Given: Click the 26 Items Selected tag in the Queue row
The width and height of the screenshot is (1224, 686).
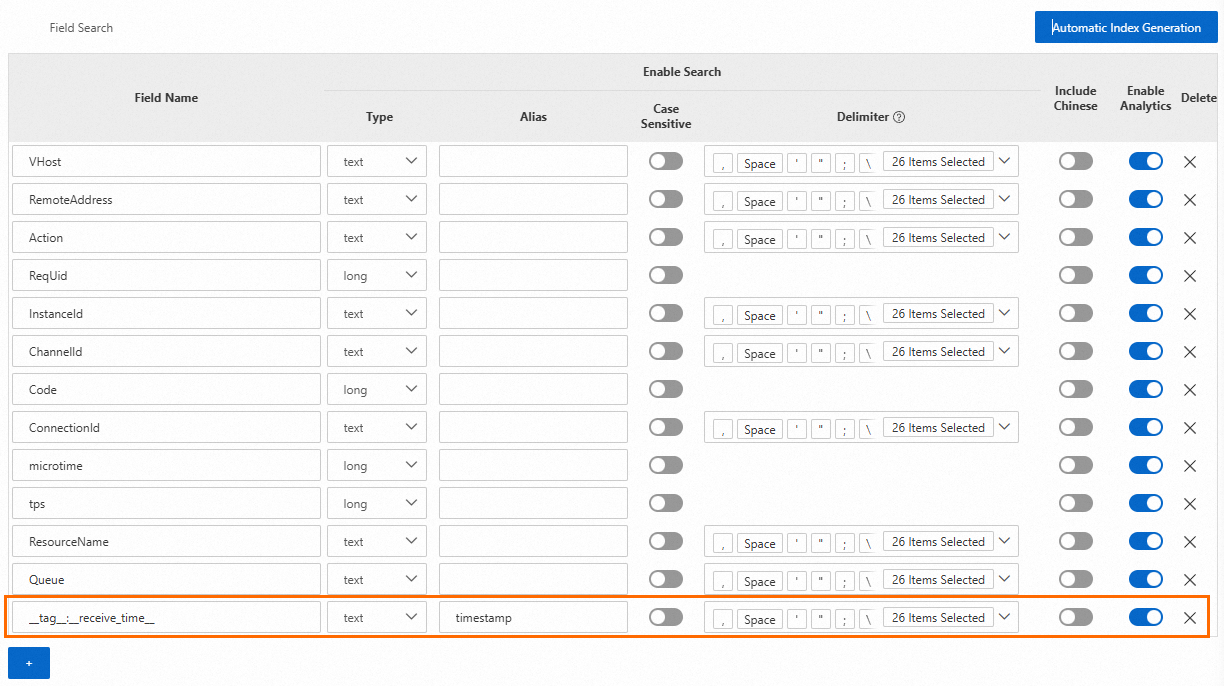Looking at the screenshot, I should tap(938, 580).
